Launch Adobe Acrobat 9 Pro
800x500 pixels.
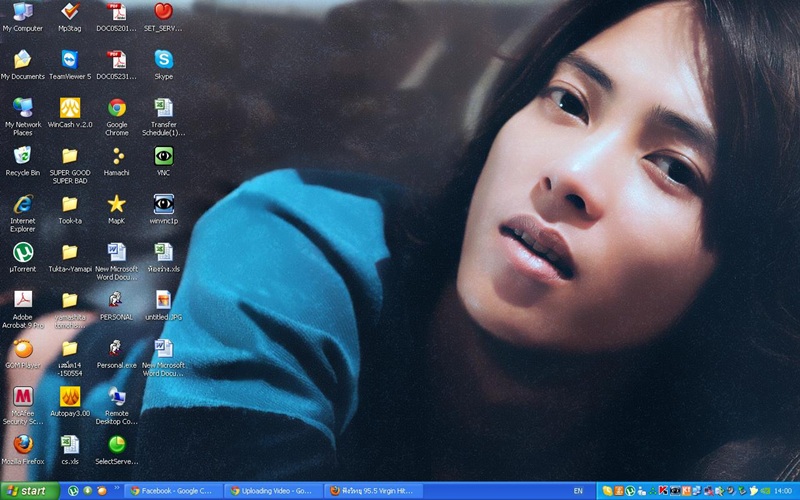[x=23, y=309]
